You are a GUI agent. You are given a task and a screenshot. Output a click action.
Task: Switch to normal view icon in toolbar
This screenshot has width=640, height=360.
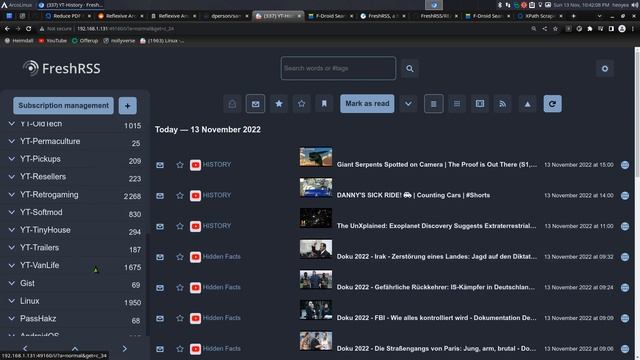[433, 104]
